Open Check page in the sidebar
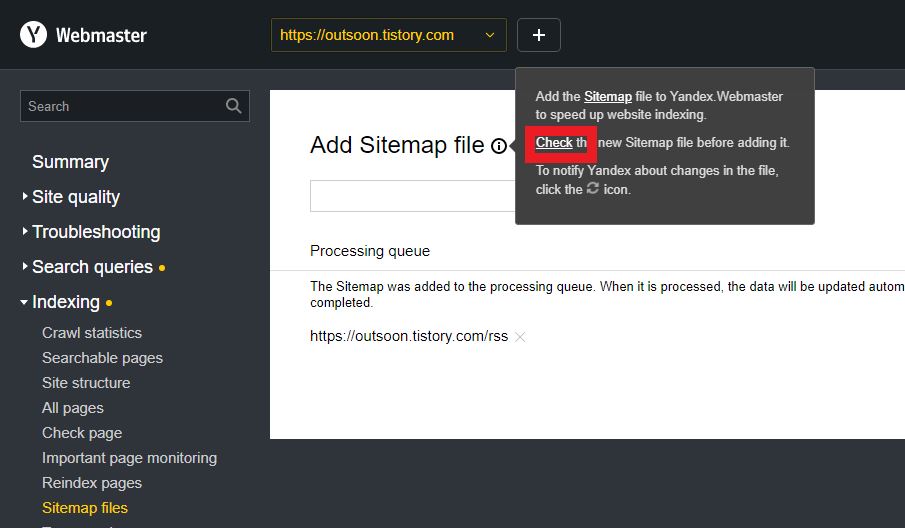The image size is (905, 528). 82,433
